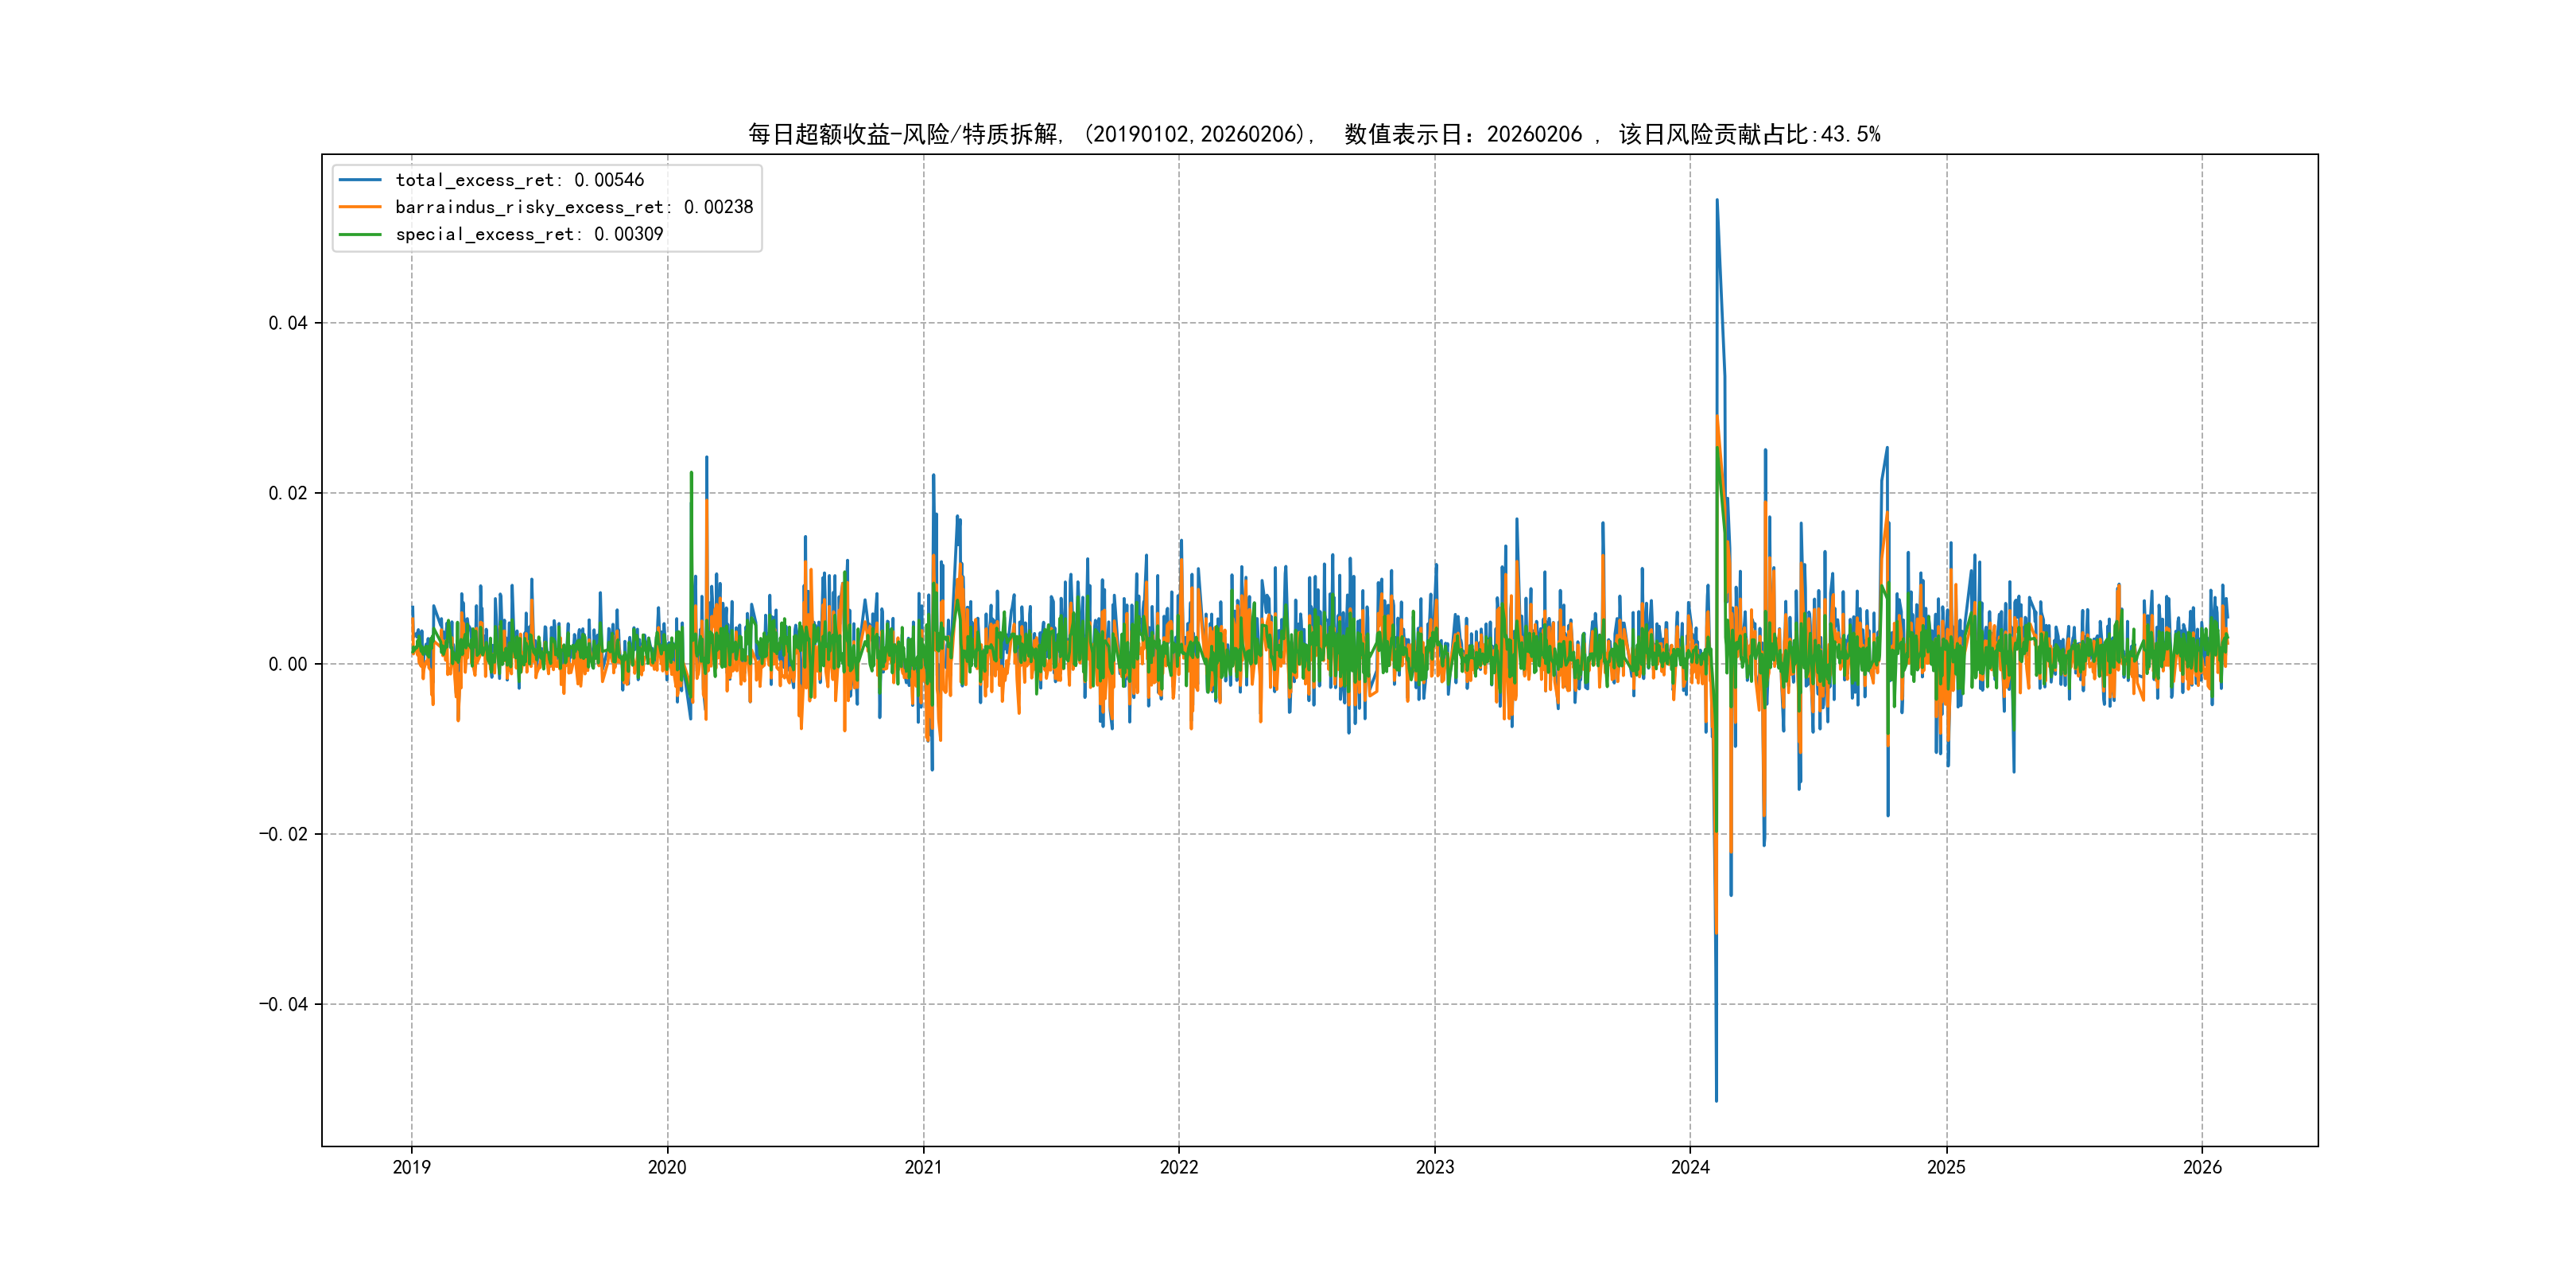
Task: Click the 2025 x-axis tick label
Action: (x=1946, y=1167)
